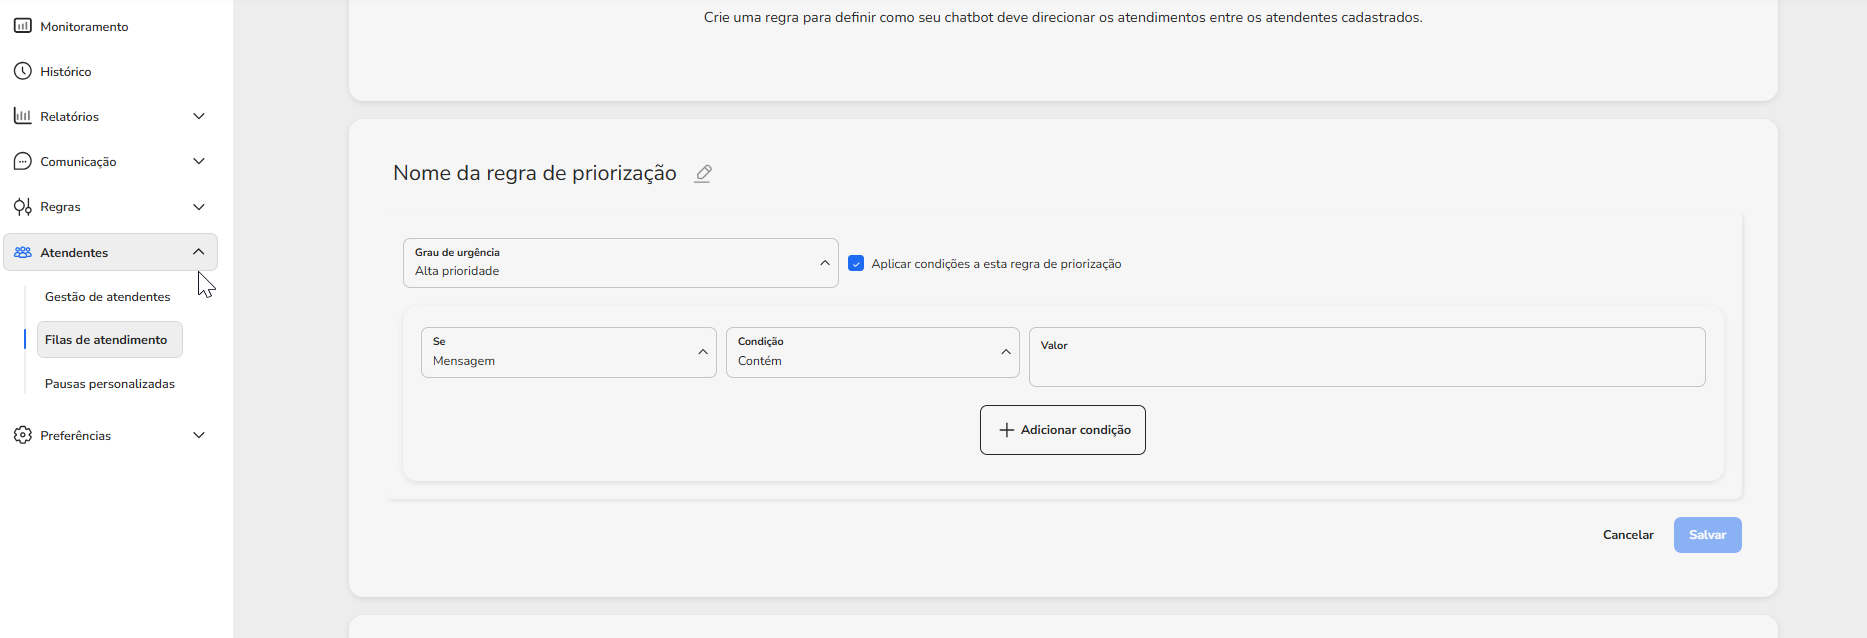Click the Cancelar button

[x=1628, y=535]
